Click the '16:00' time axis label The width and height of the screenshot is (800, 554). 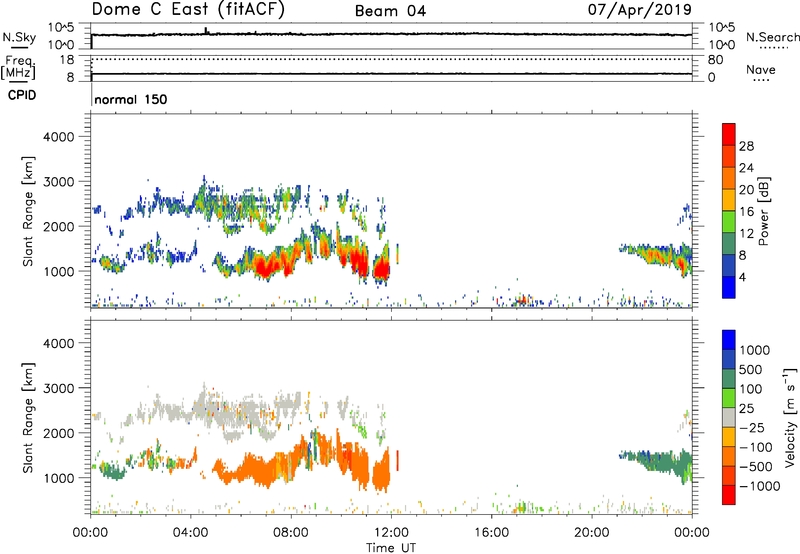click(x=491, y=533)
